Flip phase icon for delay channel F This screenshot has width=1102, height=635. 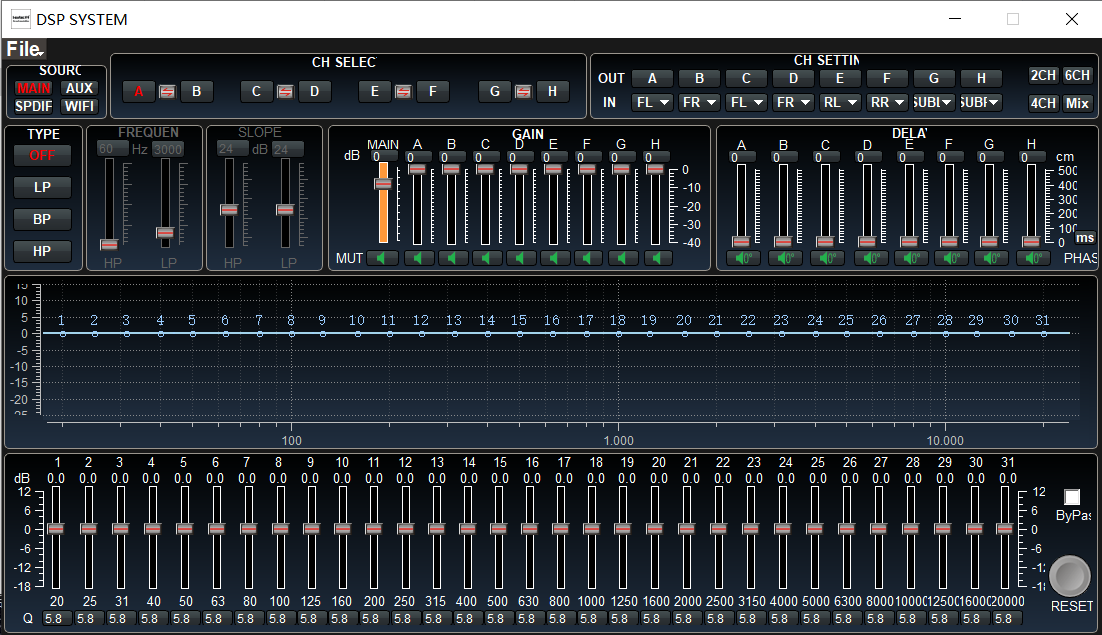(951, 258)
